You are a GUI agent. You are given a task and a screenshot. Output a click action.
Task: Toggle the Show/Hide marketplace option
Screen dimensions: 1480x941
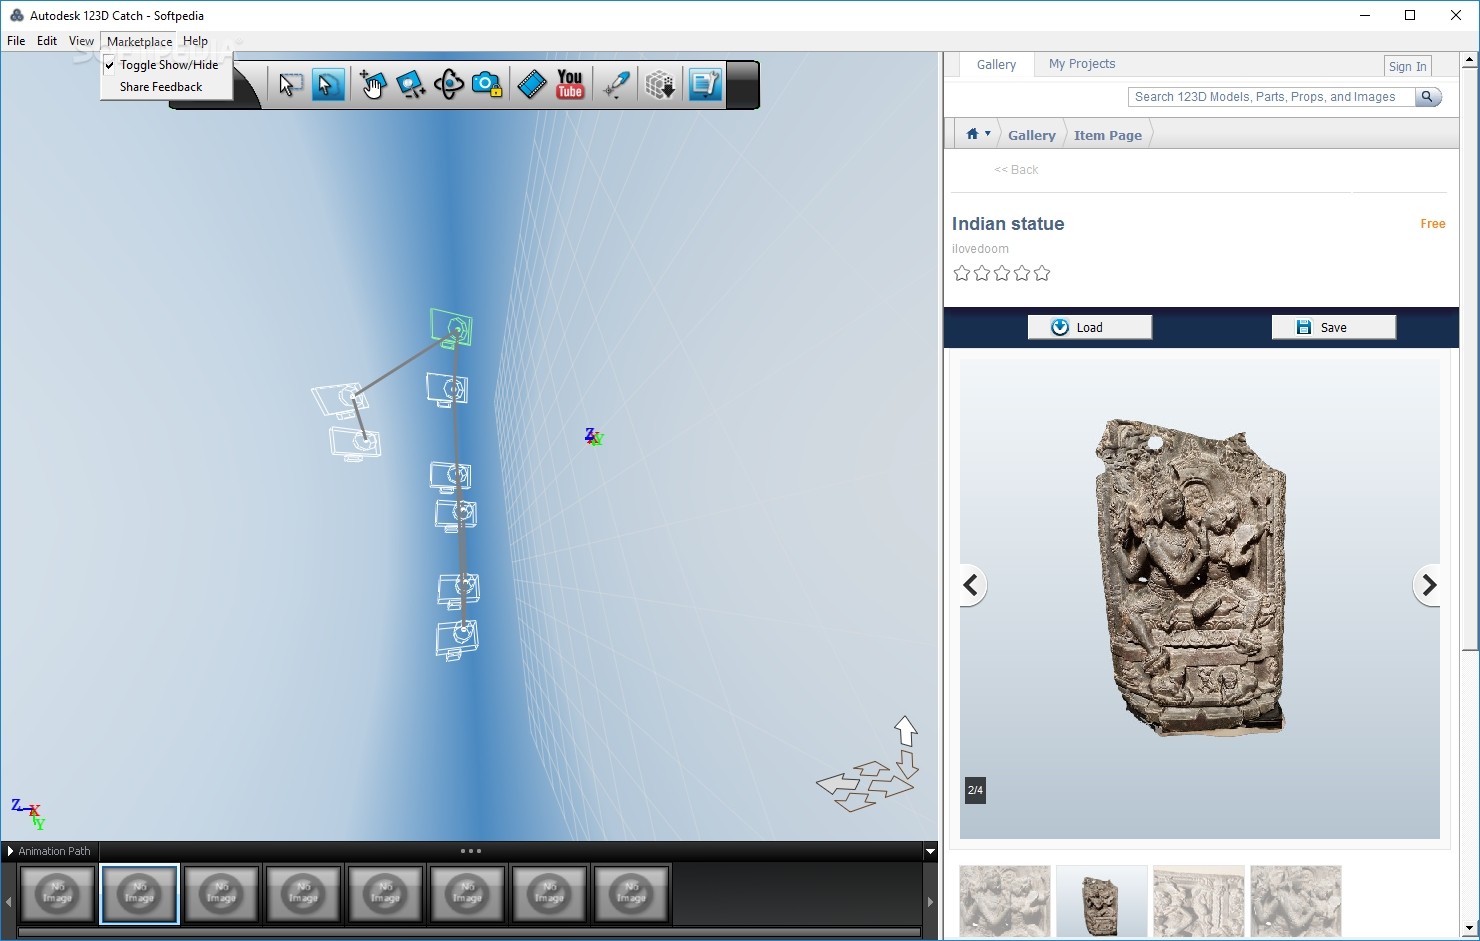[167, 65]
